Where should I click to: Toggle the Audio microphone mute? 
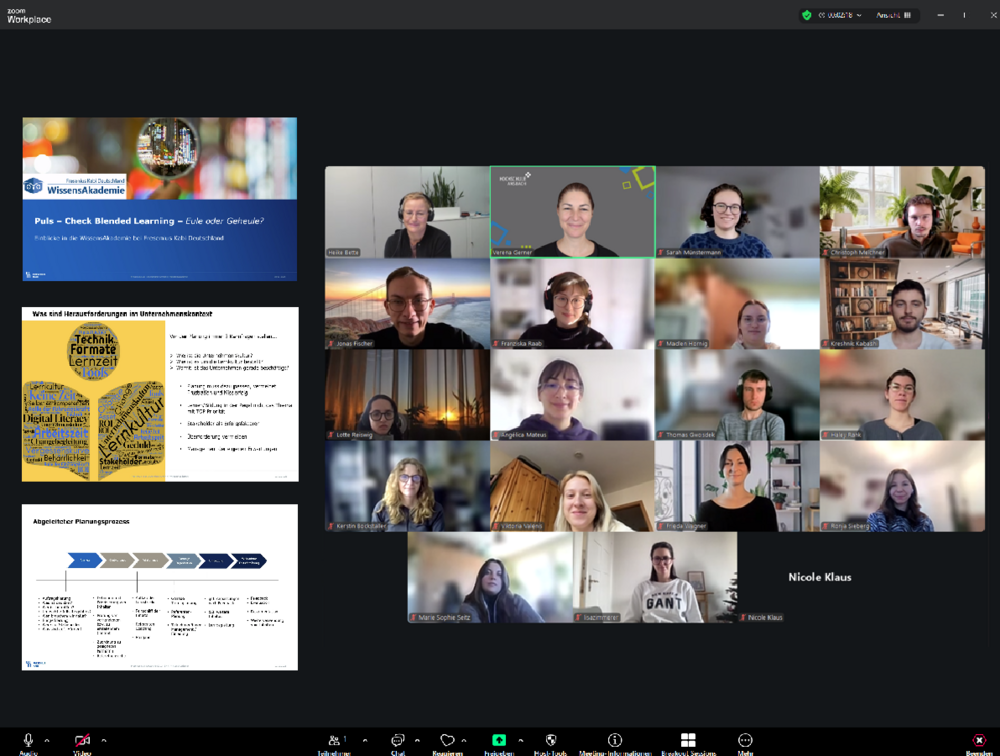coord(28,741)
